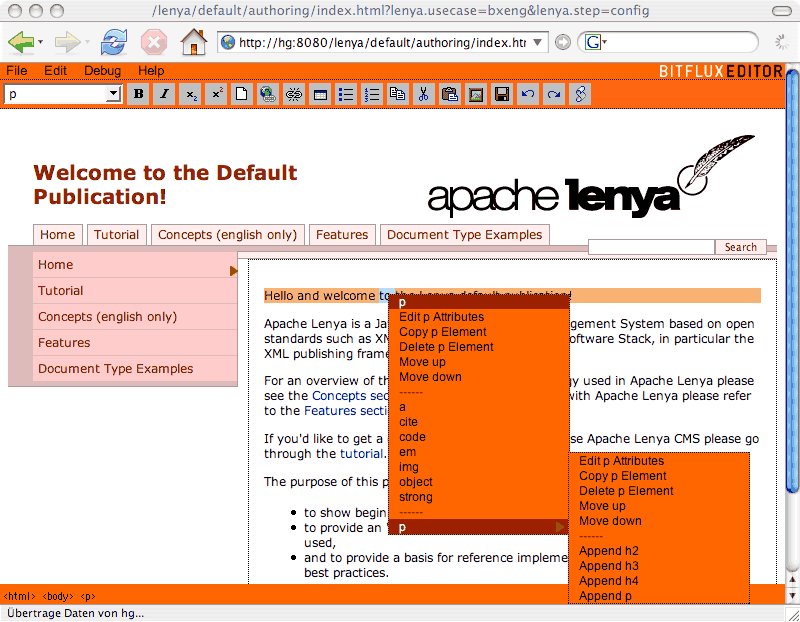
Task: Open the Features navigation tab
Action: click(x=342, y=235)
